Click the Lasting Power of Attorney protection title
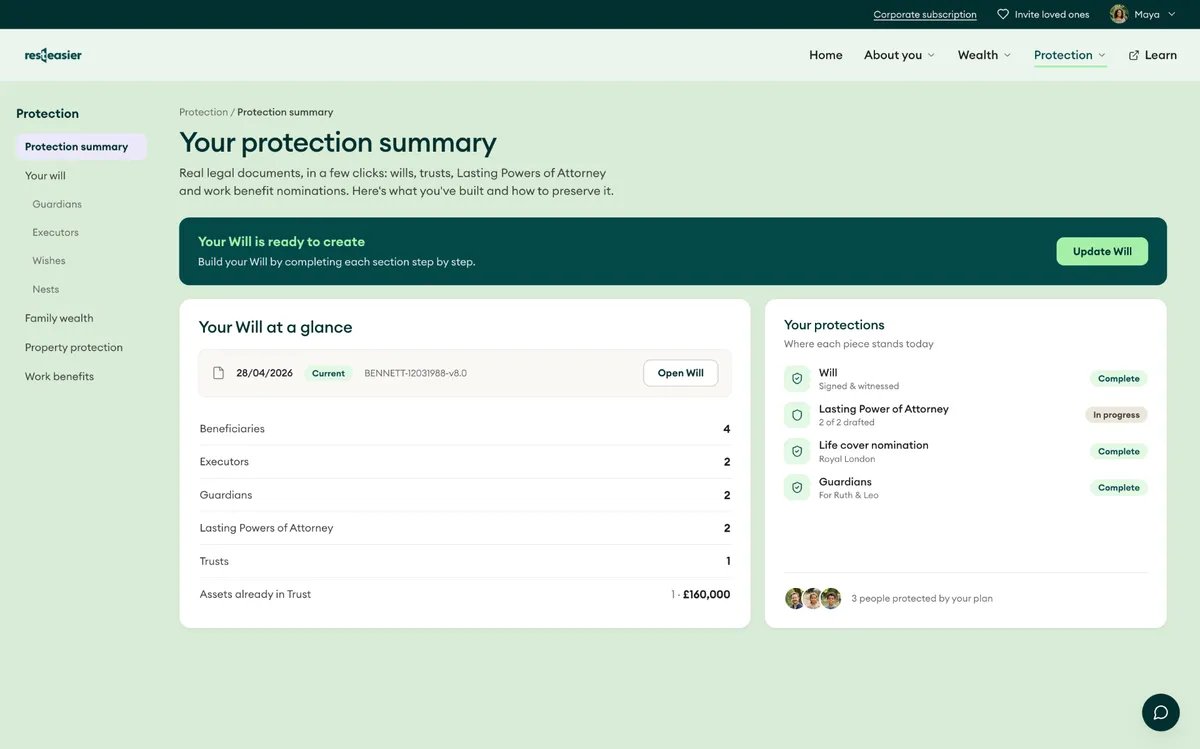1200x749 pixels. tap(884, 409)
